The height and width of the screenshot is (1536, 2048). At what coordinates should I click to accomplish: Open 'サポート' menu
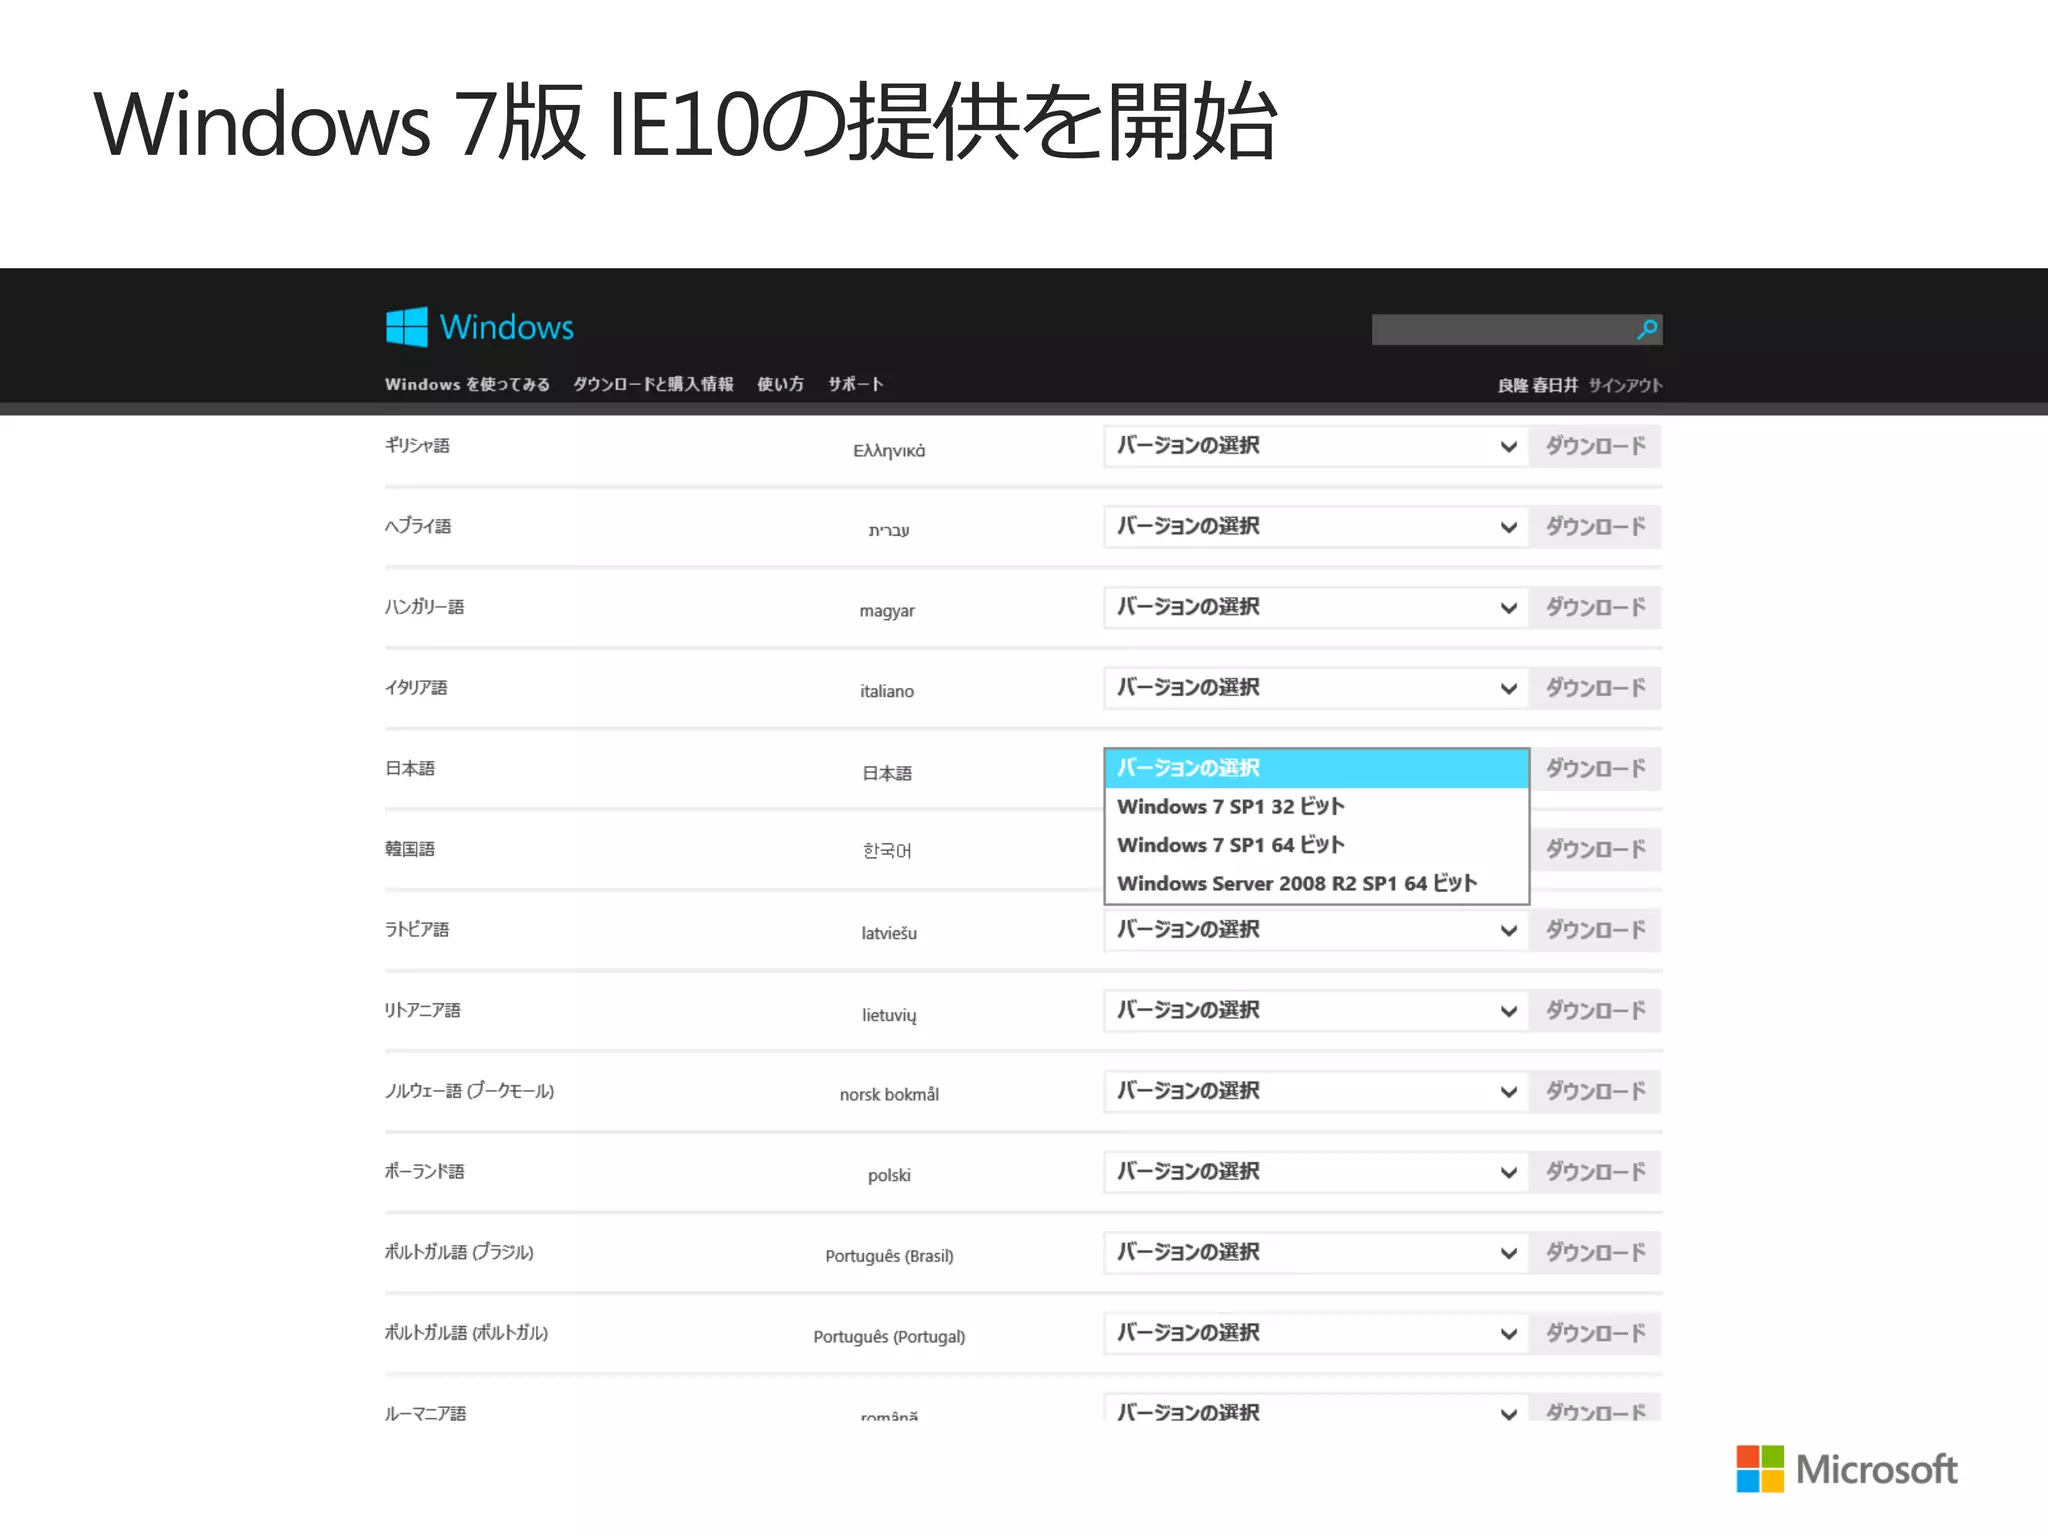(x=855, y=384)
